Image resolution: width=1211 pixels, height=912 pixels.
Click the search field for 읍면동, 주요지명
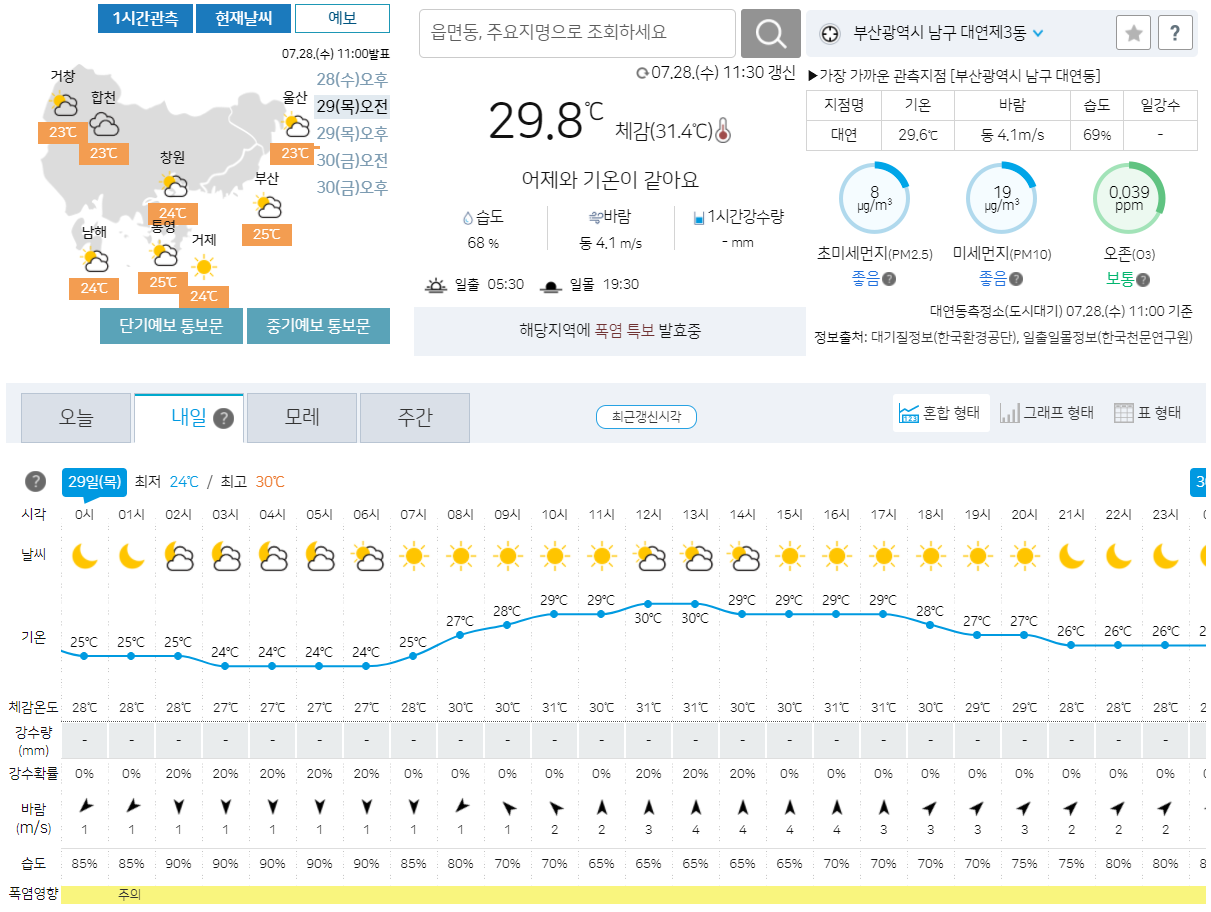[x=577, y=33]
